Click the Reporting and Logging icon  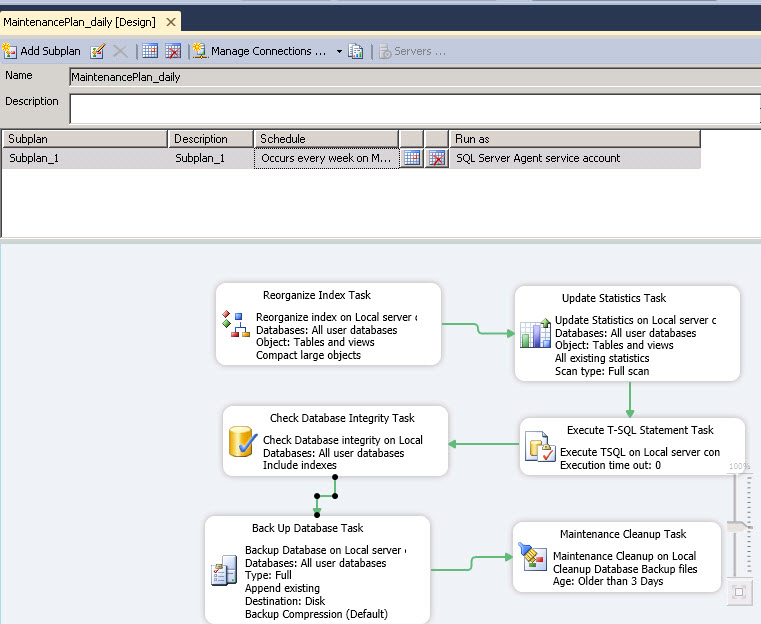[x=355, y=51]
